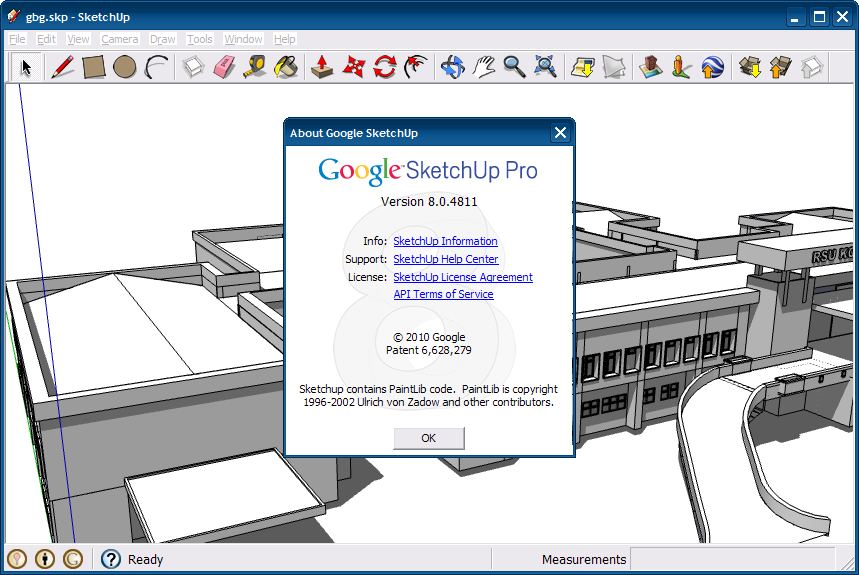
Task: Open the Tools menu
Action: (x=199, y=39)
